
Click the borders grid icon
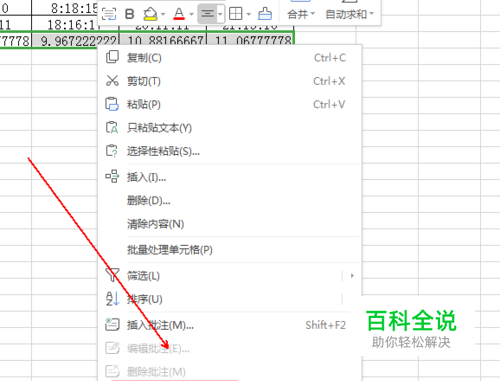click(236, 14)
